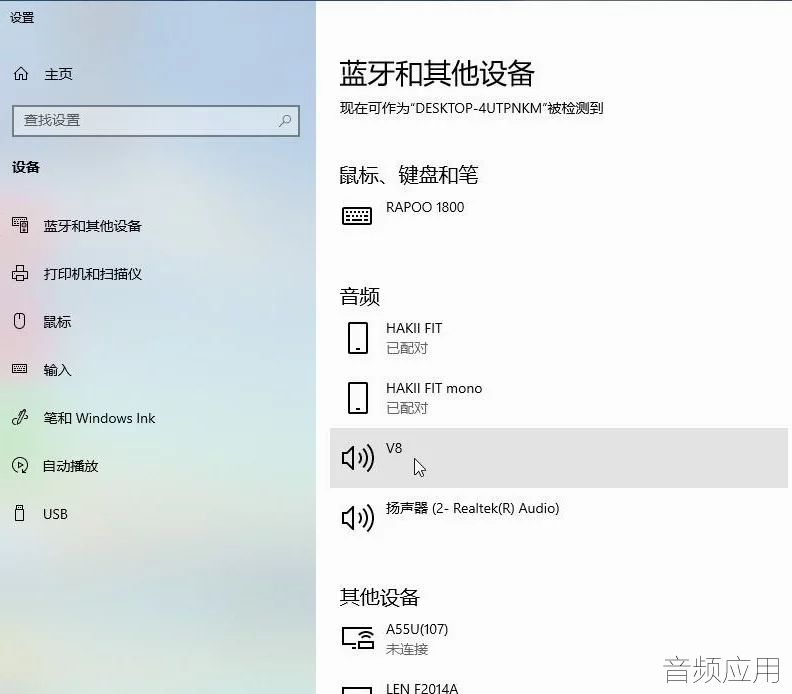Click the keyboard icon beside 输入
792x694 pixels.
20,369
